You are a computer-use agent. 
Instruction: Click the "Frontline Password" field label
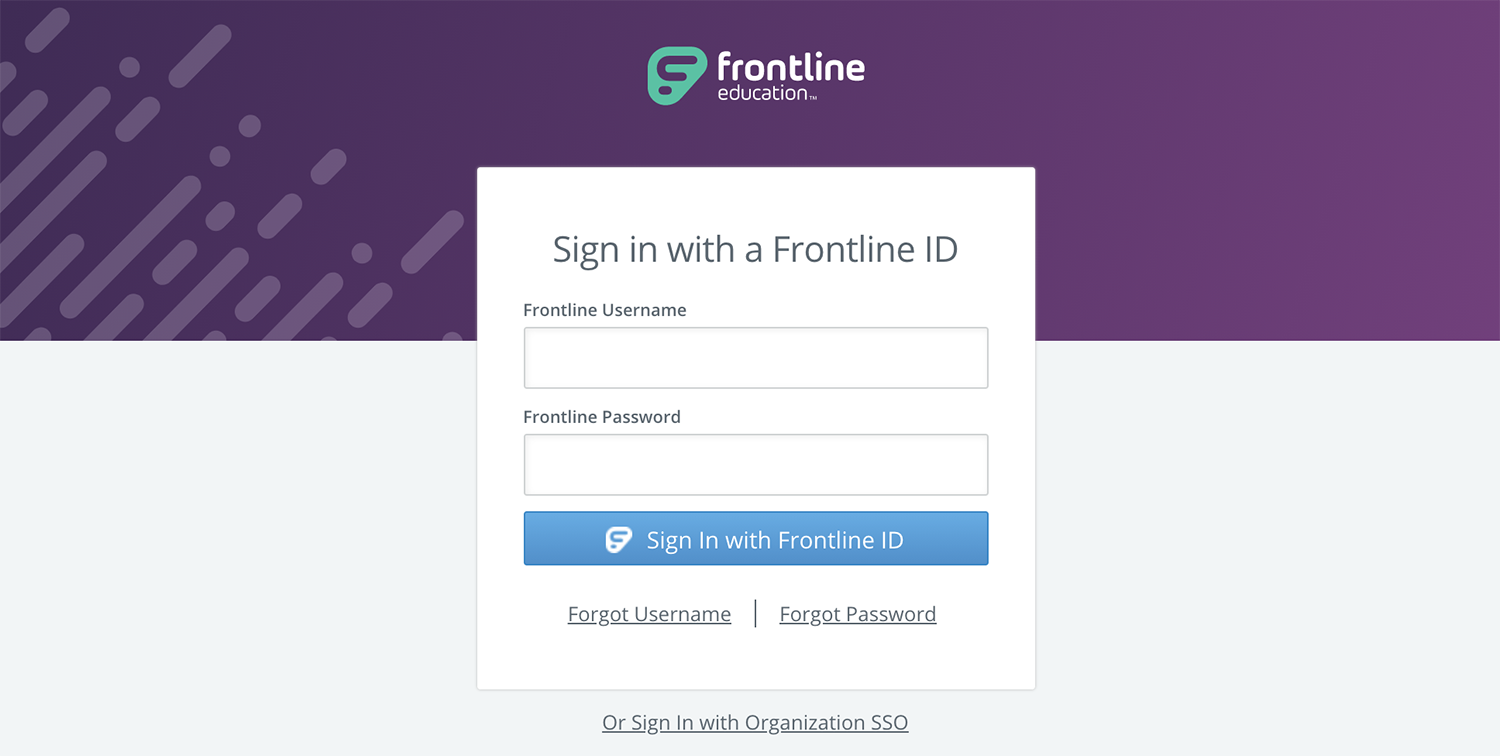pos(602,417)
